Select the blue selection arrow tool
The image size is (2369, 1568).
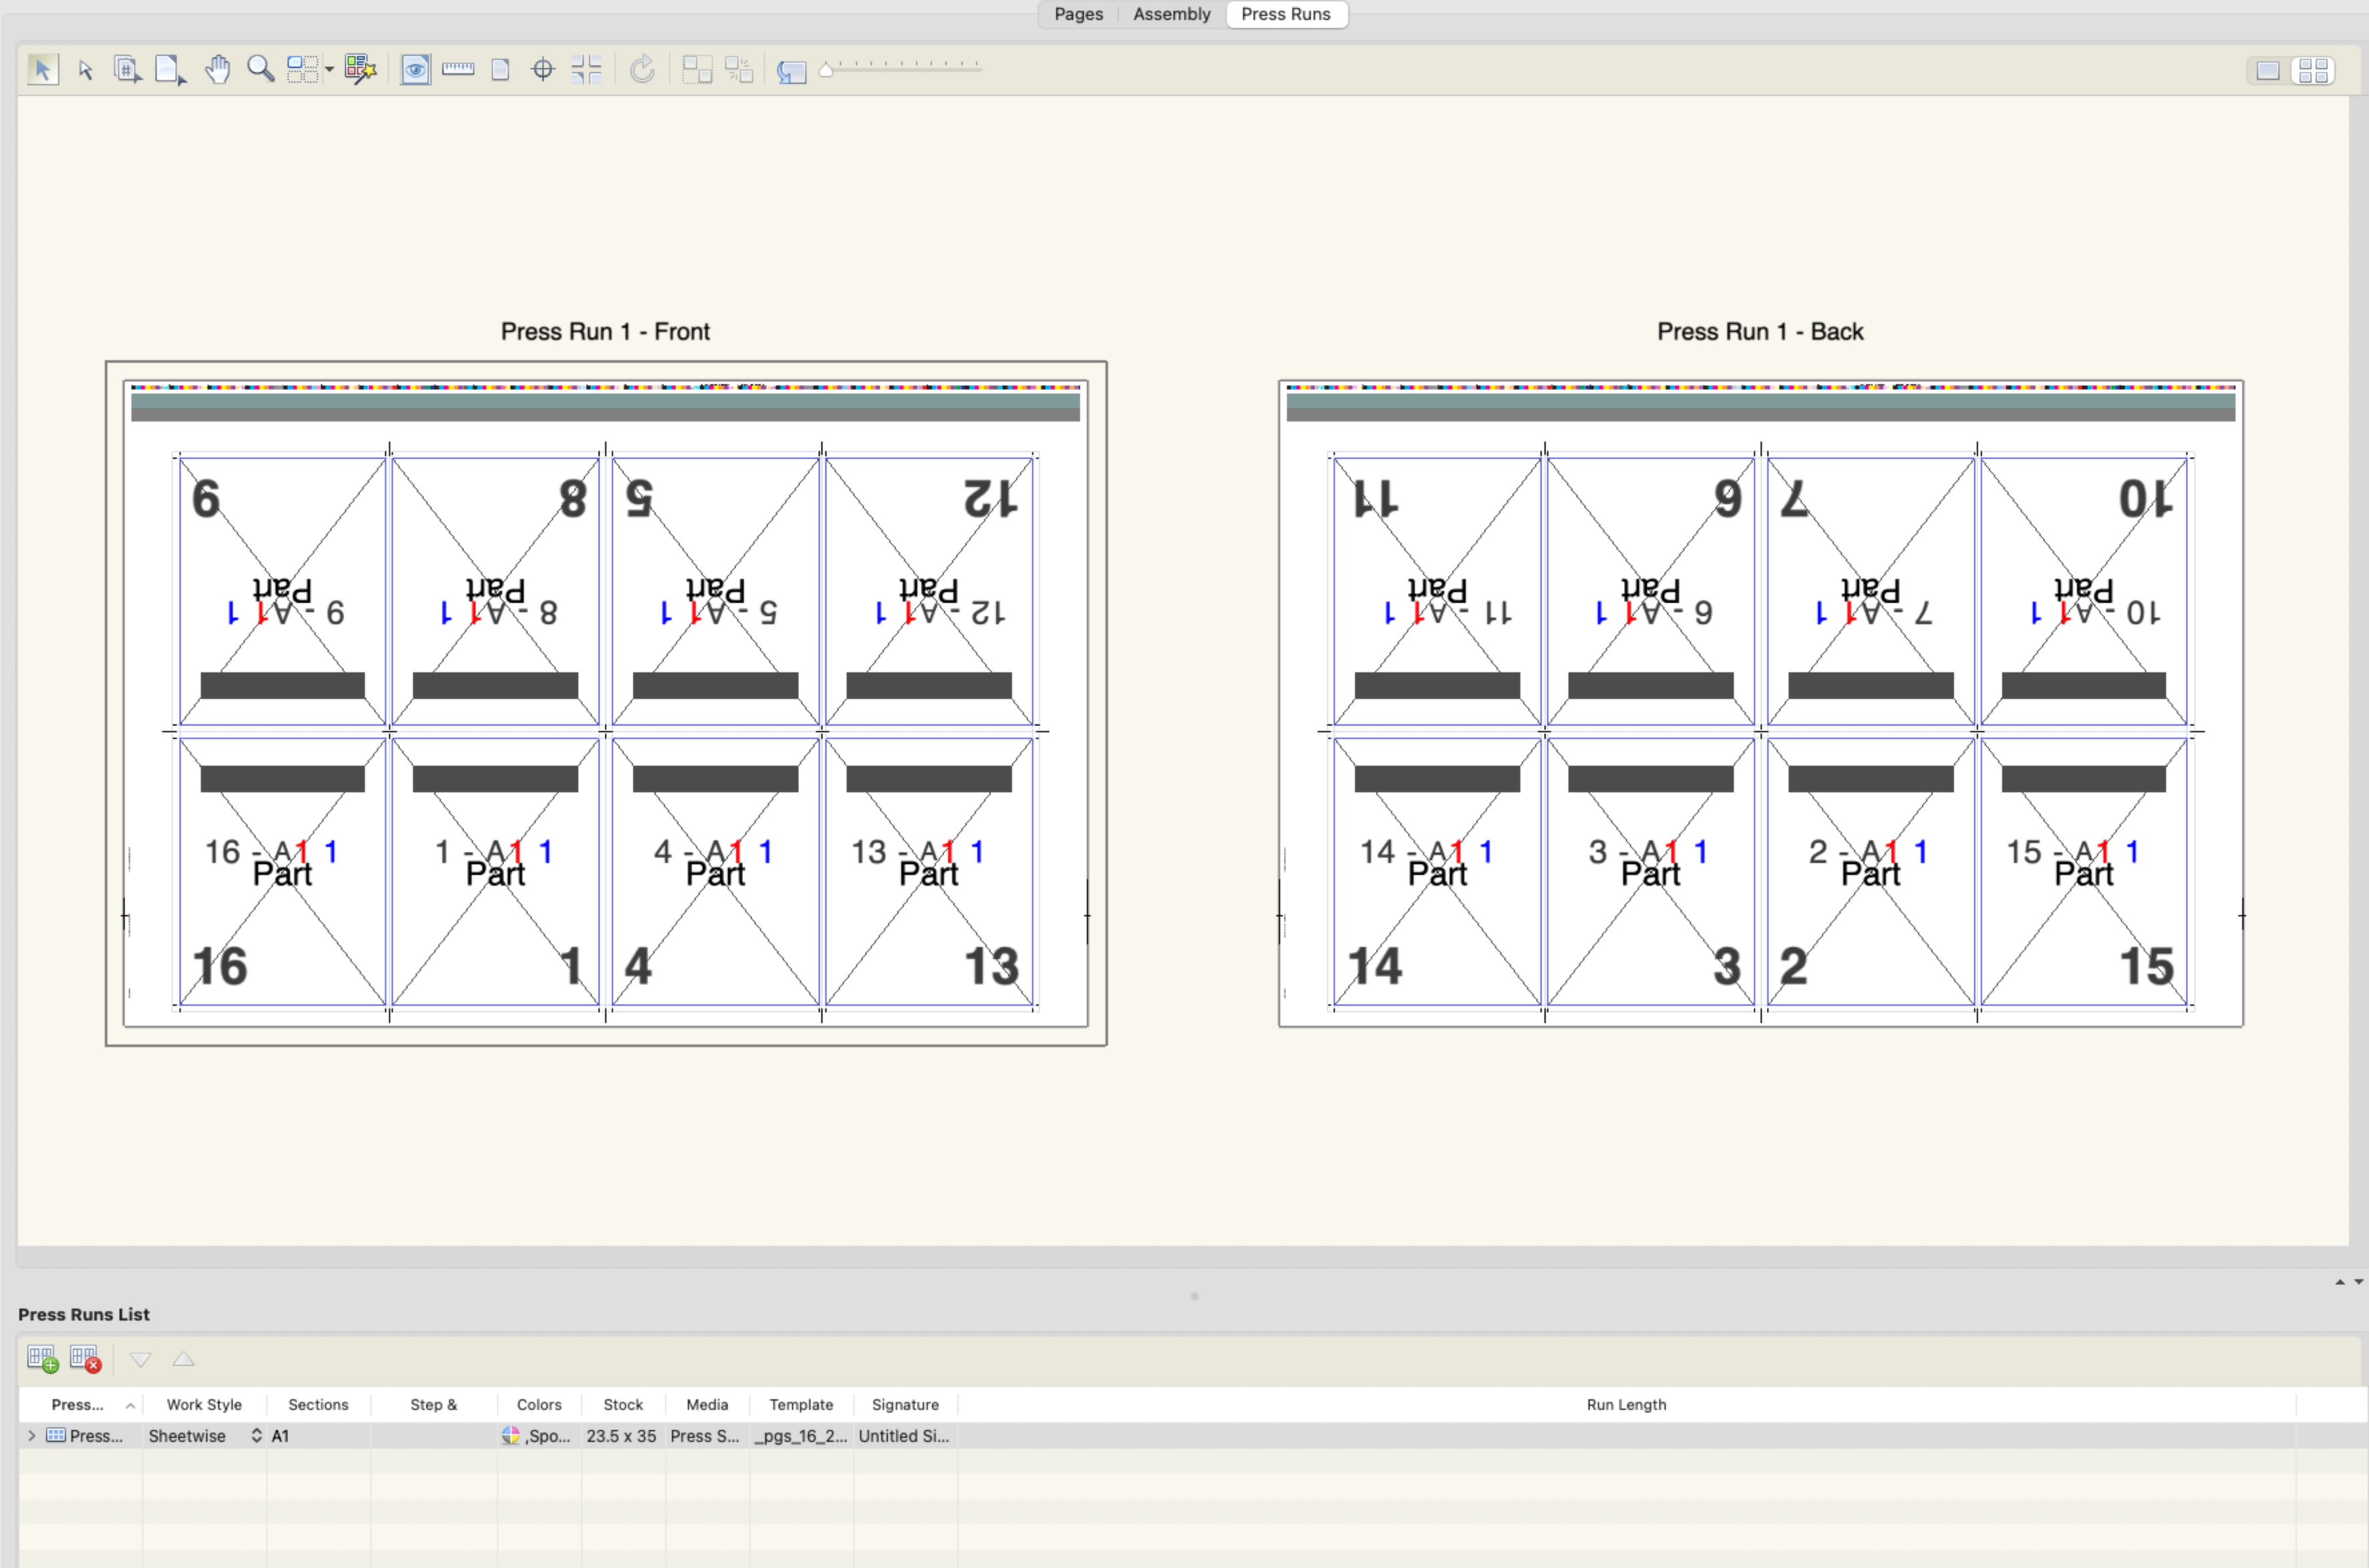coord(42,69)
